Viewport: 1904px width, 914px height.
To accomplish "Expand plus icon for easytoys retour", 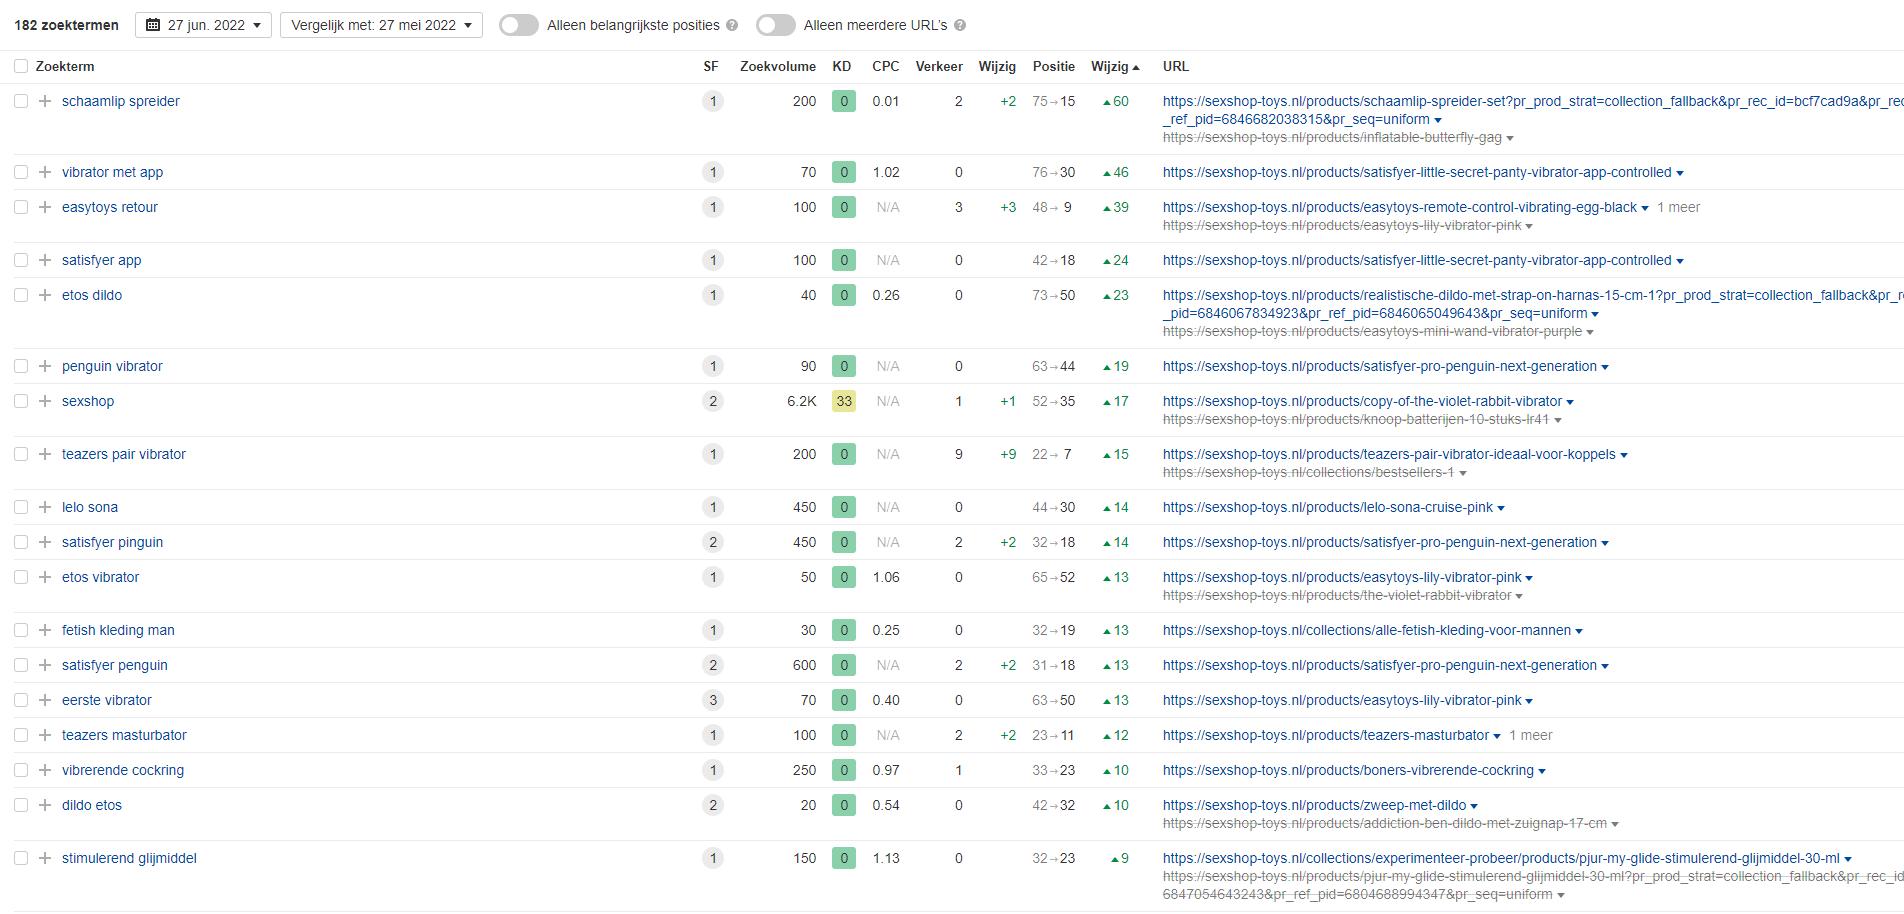I will click(x=45, y=207).
